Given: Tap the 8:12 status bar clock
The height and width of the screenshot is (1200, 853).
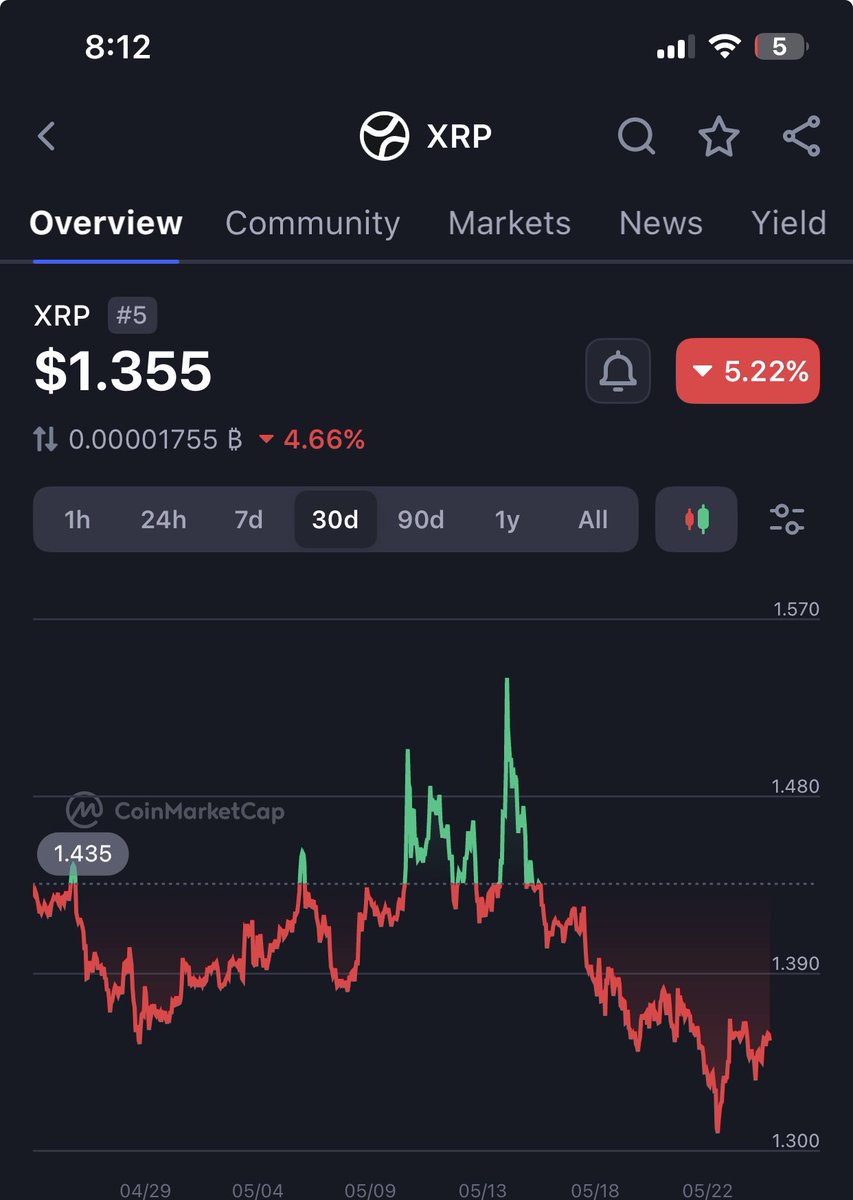Looking at the screenshot, I should [x=116, y=47].
